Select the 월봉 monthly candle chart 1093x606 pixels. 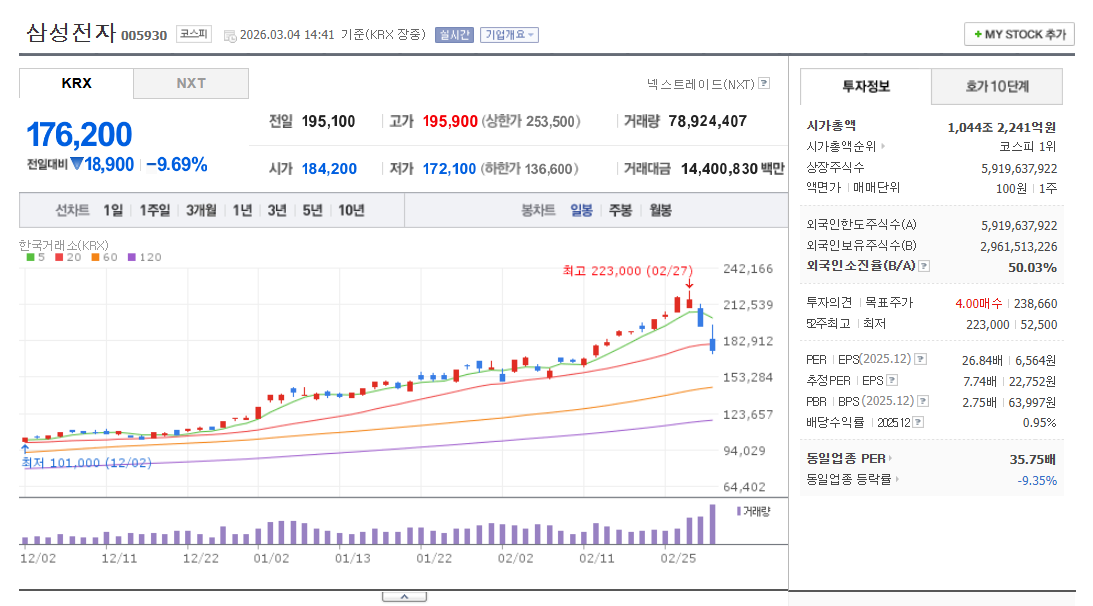pyautogui.click(x=660, y=210)
